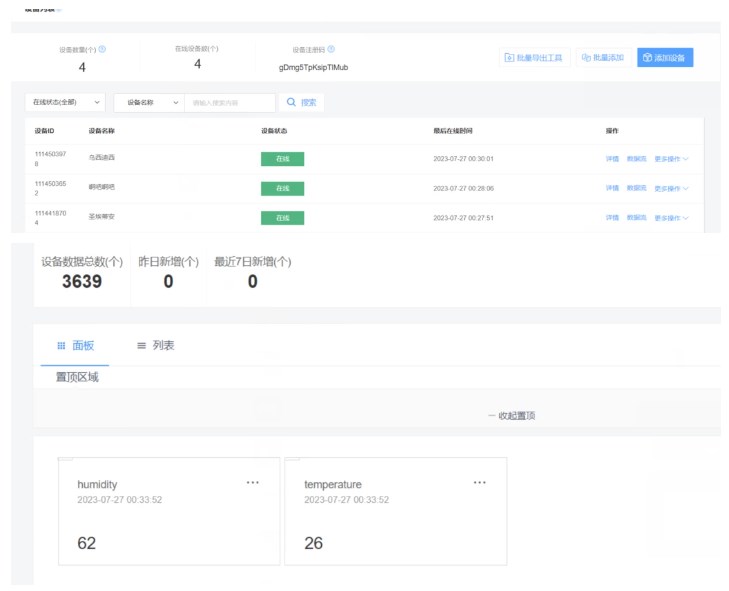
Task: Open the 批量导出工具 batch export tool
Action: tap(534, 58)
